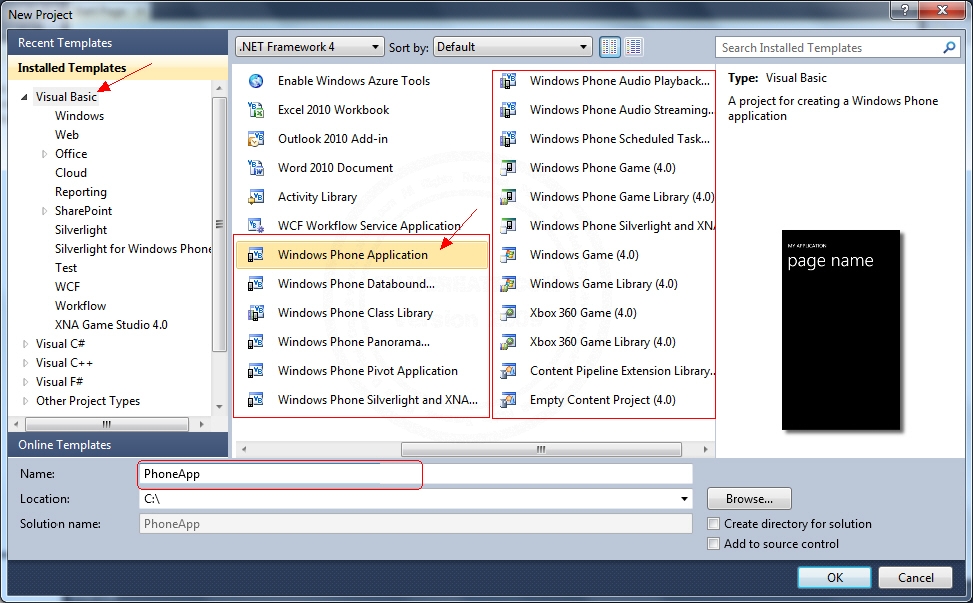The image size is (973, 603).
Task: Click the Windows Phone Audio Playback icon
Action: (x=508, y=81)
